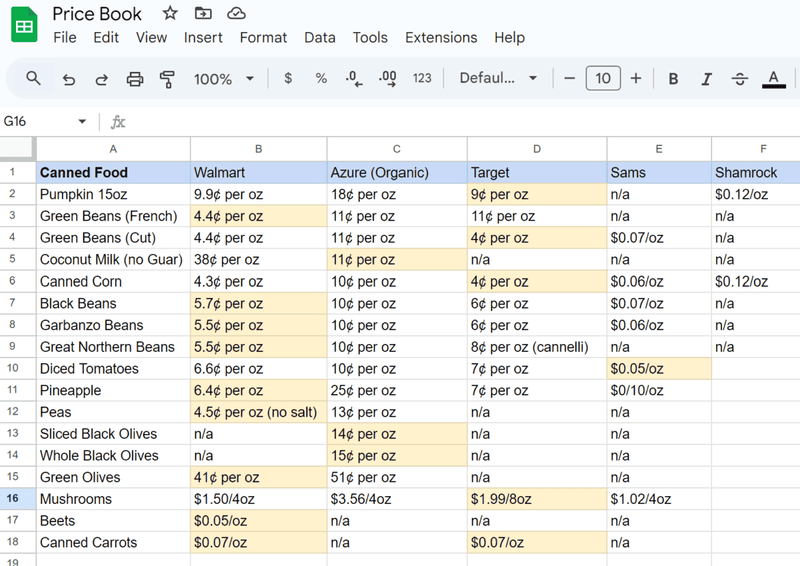Viewport: 800px width, 566px height.
Task: Star the Price Book document
Action: [x=170, y=13]
